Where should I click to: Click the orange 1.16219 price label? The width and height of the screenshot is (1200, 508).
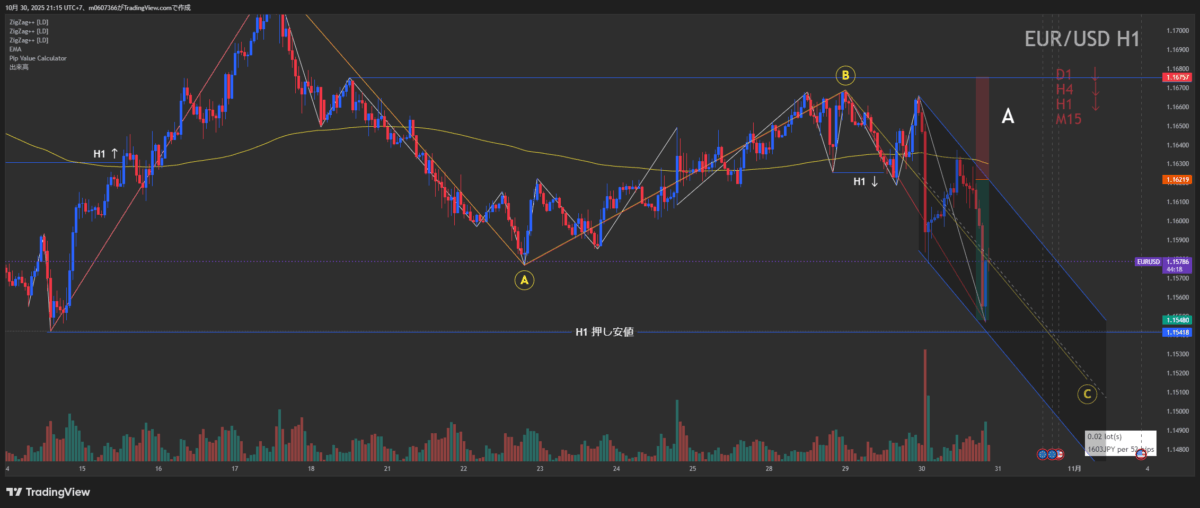pyautogui.click(x=1174, y=181)
